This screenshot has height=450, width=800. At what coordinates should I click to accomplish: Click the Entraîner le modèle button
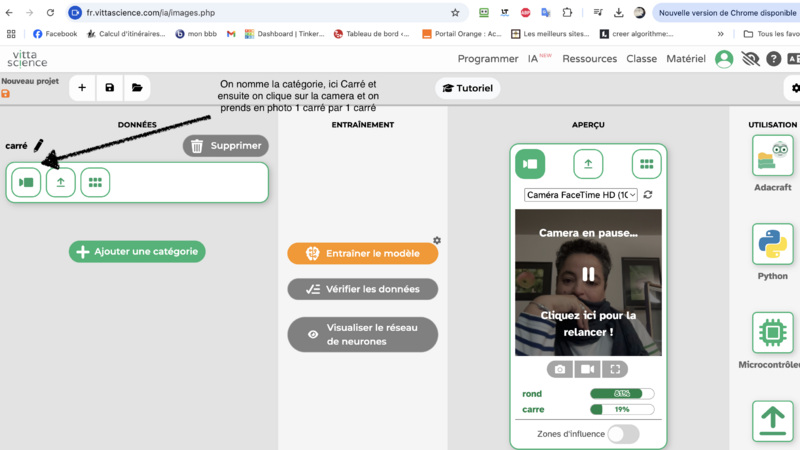362,254
